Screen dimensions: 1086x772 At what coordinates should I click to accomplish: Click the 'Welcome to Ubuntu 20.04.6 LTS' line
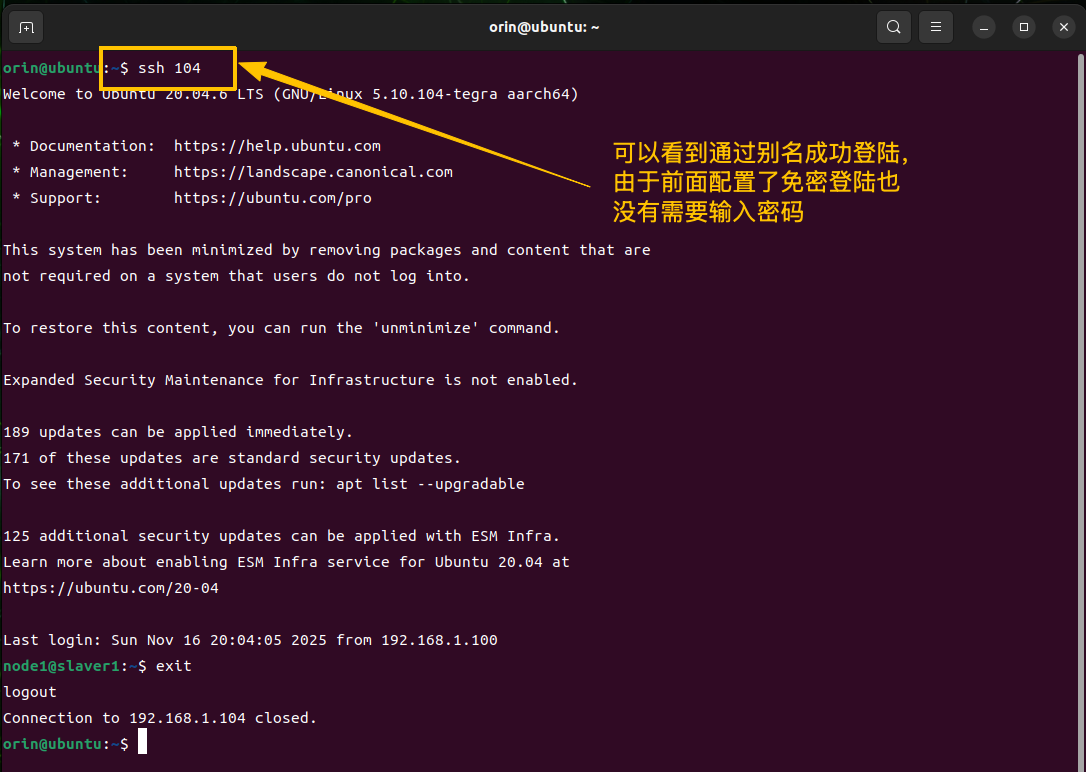point(291,94)
